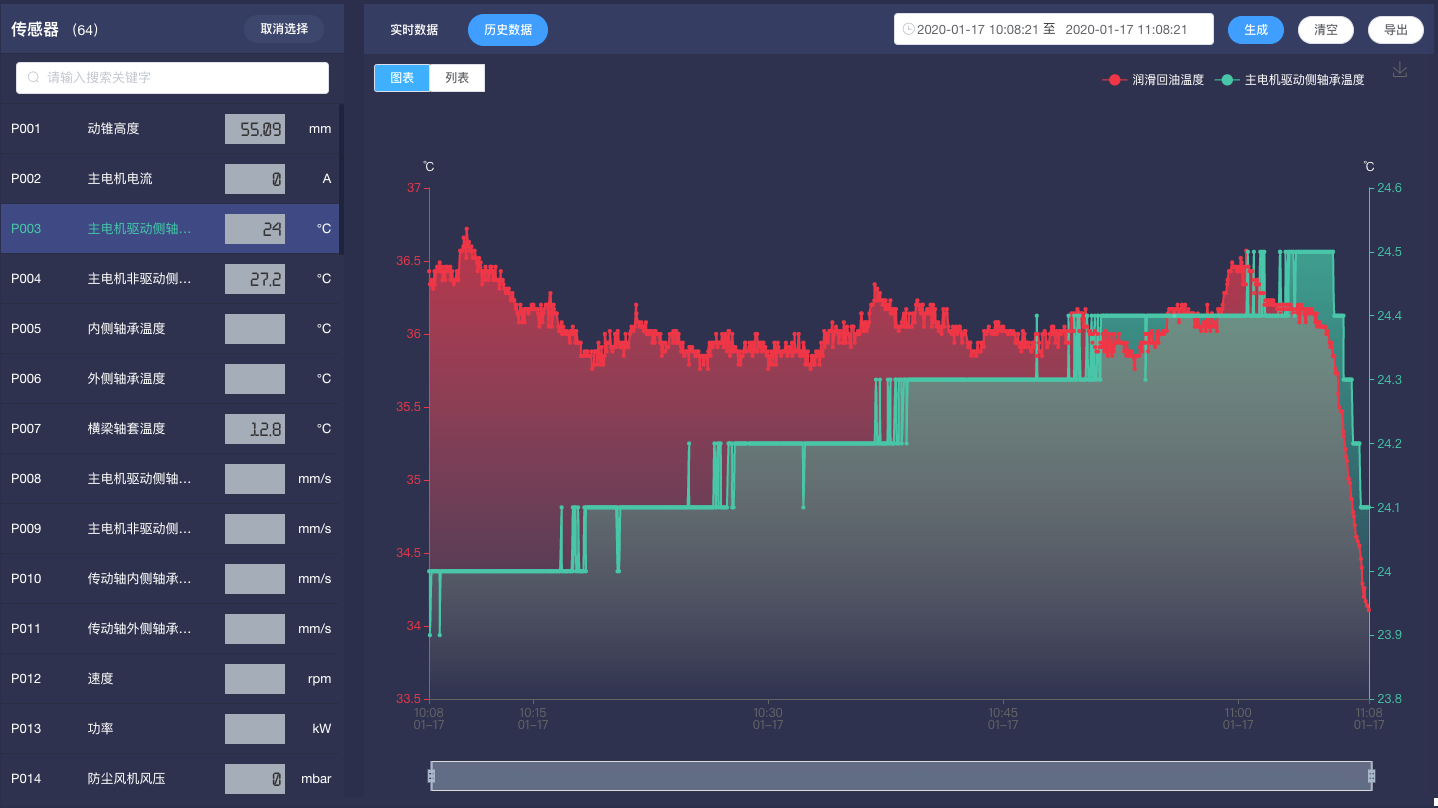This screenshot has width=1438, height=808.
Task: Click the search magnifier icon in sensor search
Action: click(x=34, y=78)
